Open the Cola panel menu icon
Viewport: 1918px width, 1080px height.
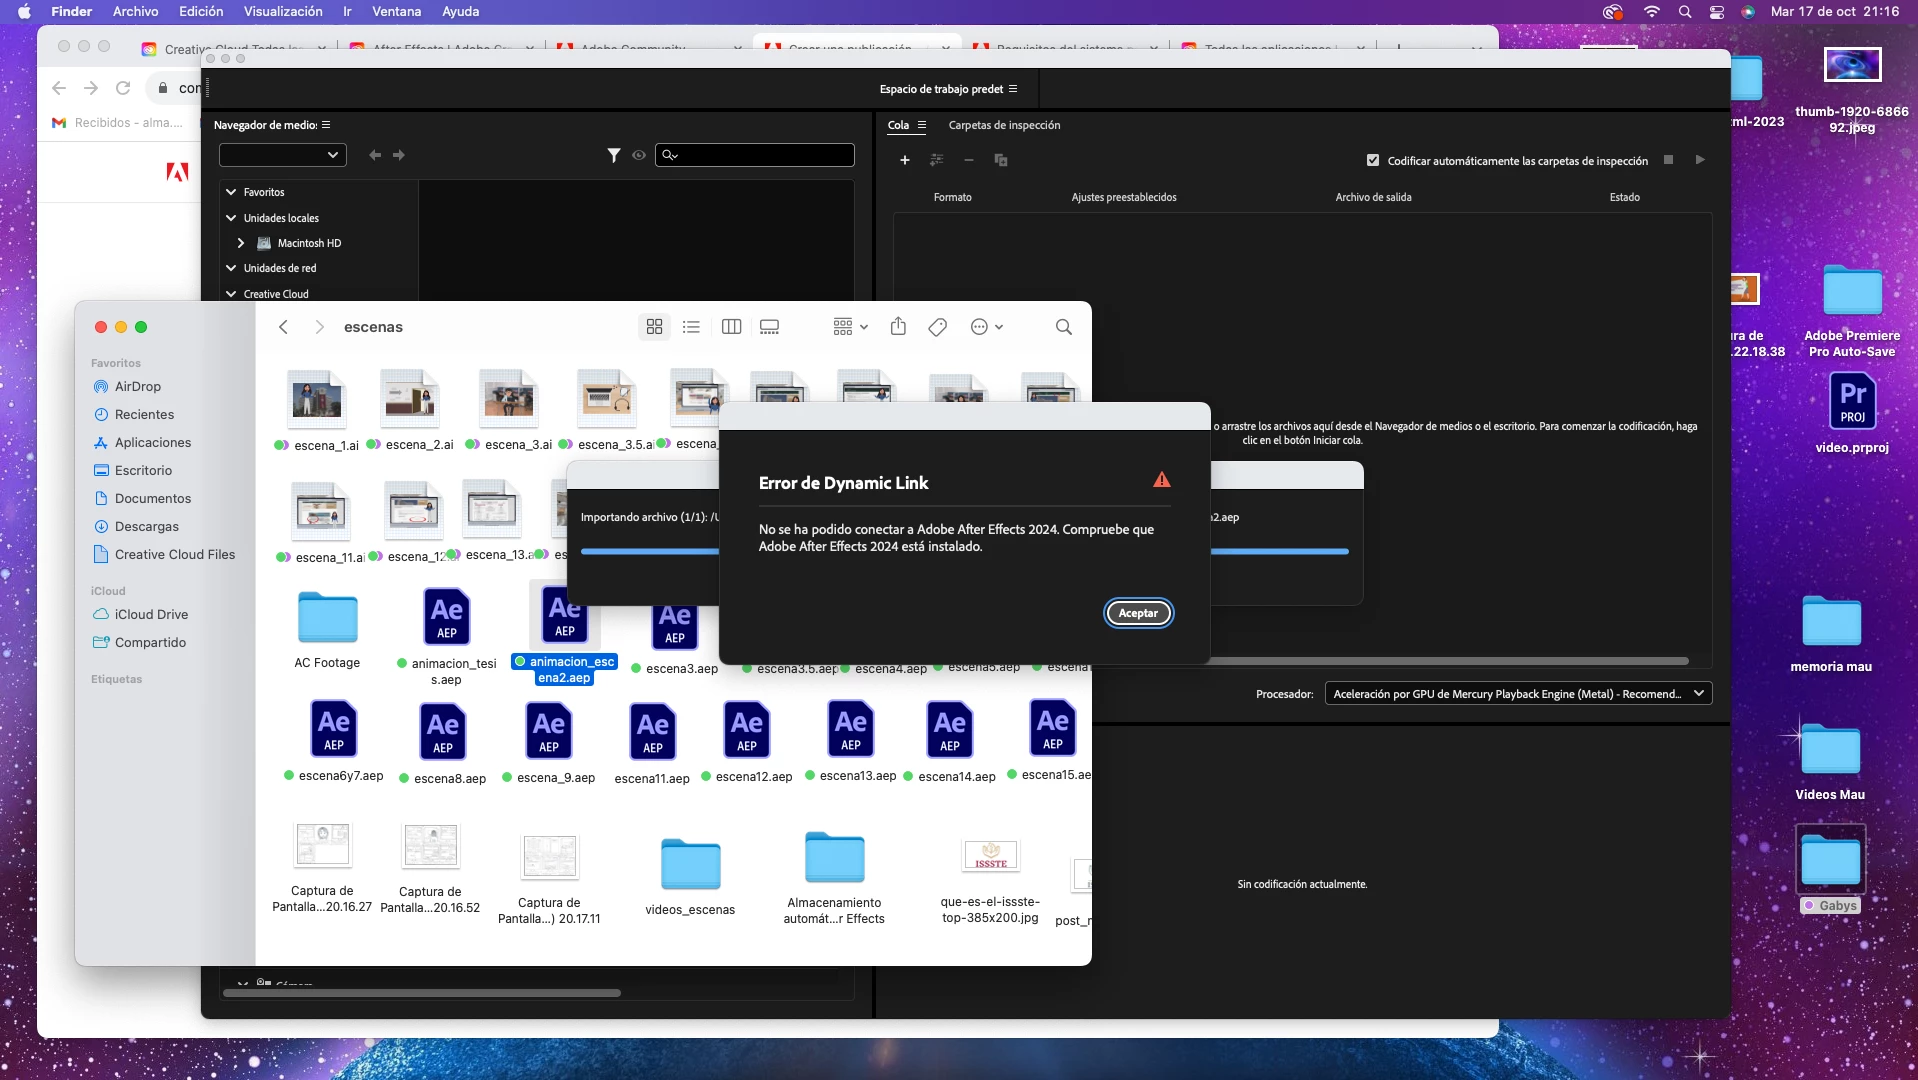tap(922, 125)
